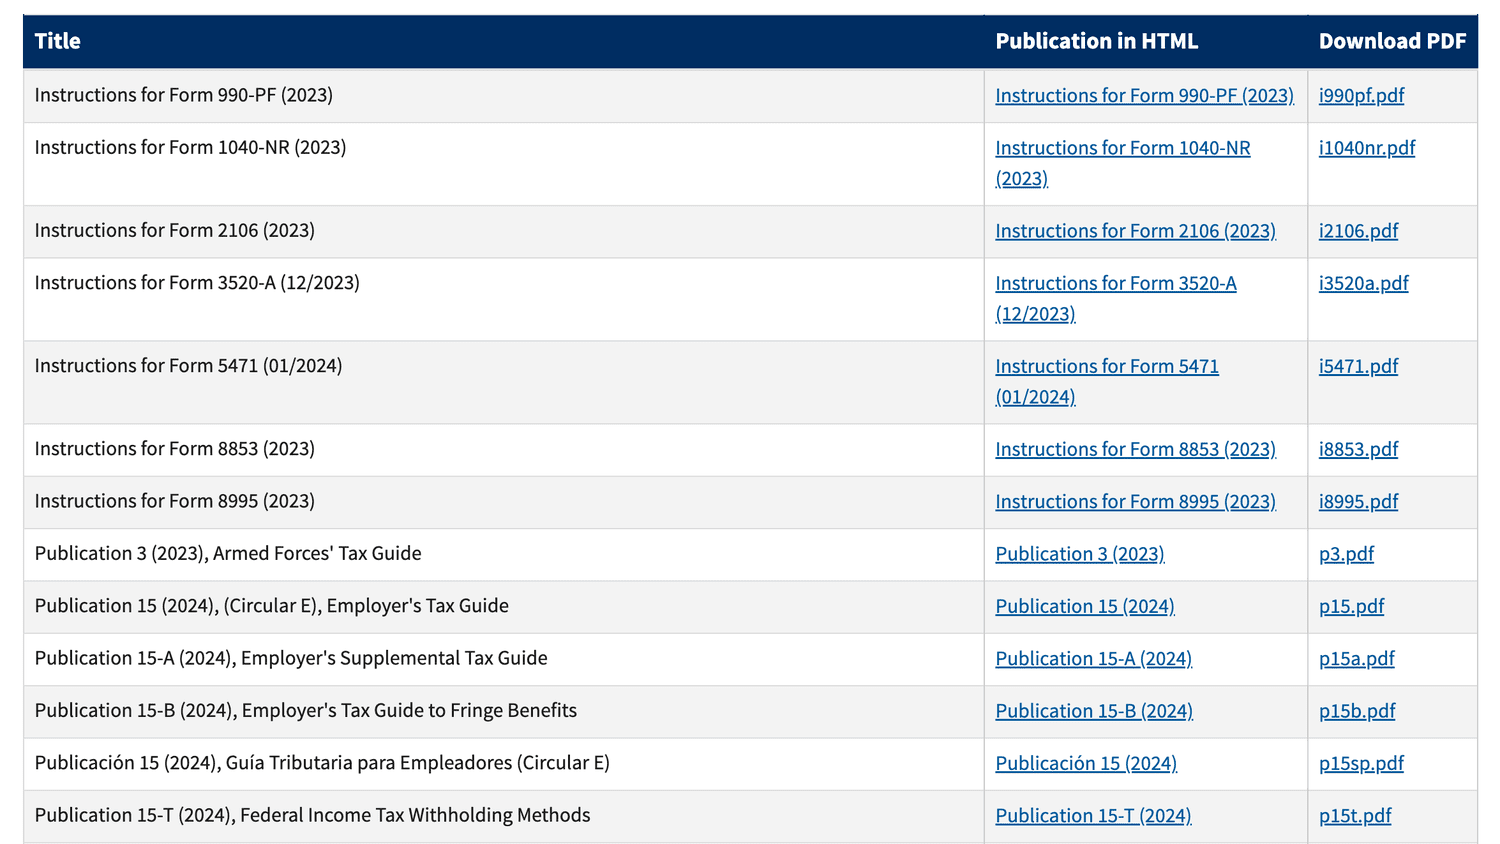Download i8853.pdf
Screen dimensions: 1500x844
coord(1358,449)
